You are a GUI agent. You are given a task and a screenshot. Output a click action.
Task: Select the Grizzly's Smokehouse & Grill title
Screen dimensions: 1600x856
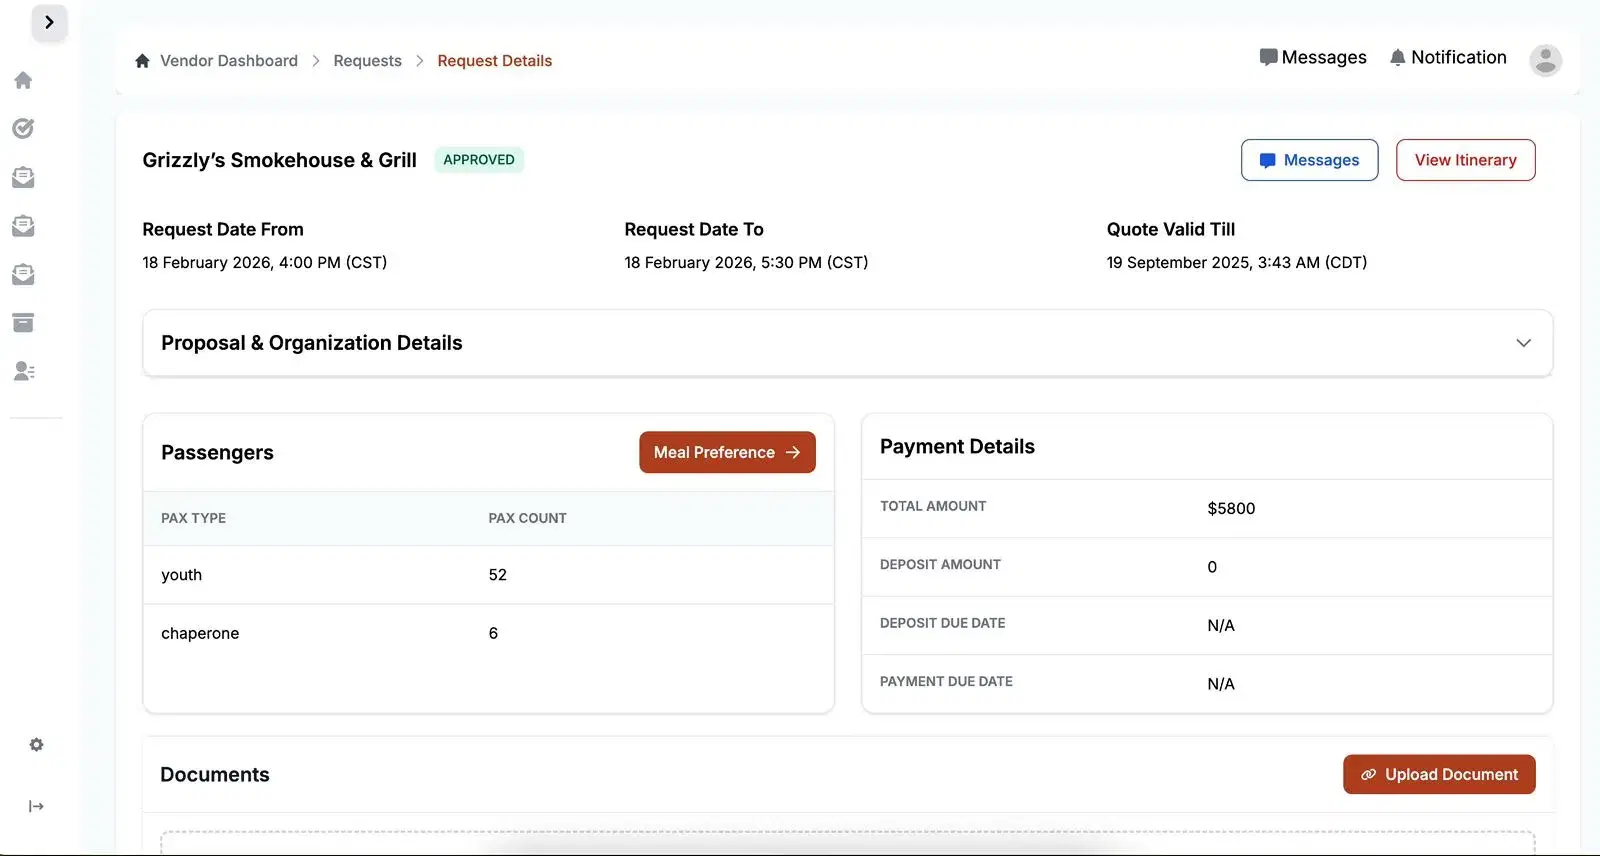[x=279, y=160]
